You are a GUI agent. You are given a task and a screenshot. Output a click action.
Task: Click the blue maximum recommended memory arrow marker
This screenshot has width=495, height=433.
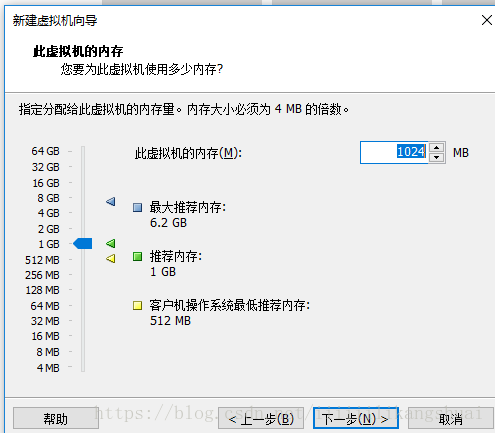point(111,201)
